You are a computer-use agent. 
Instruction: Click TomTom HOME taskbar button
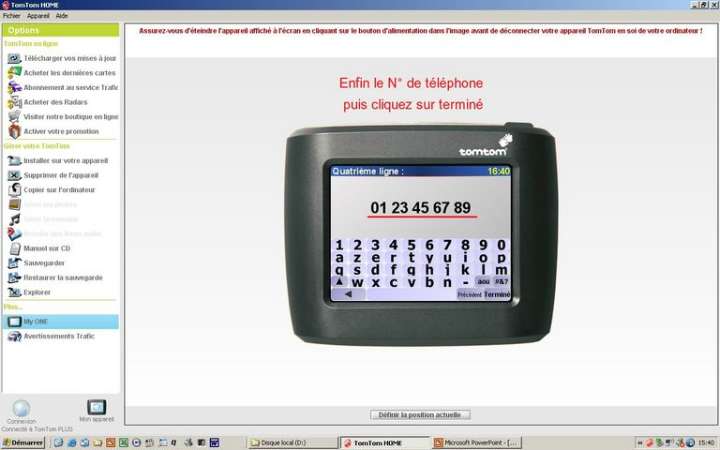[385, 443]
